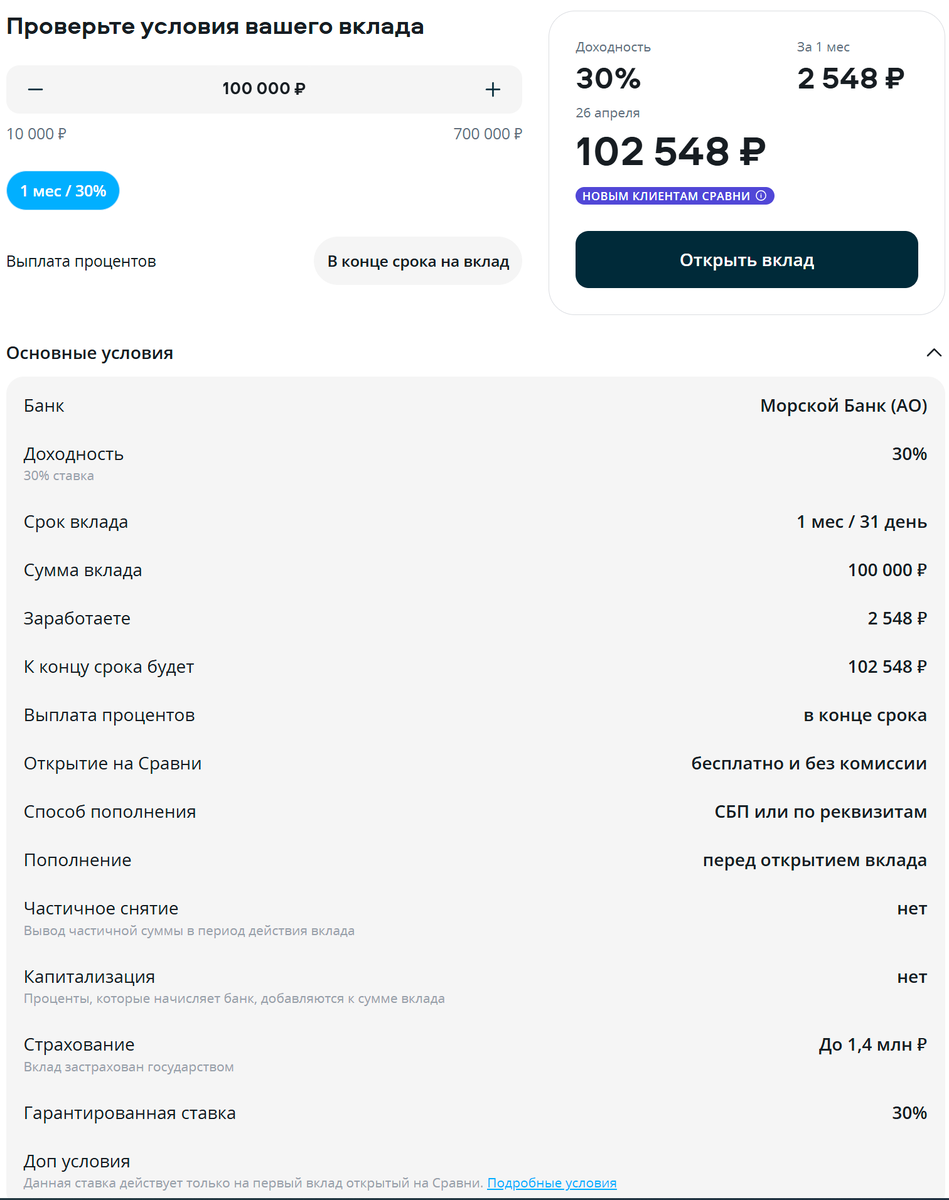Click the large 102 548 ₽ total in the card
Image resolution: width=949 pixels, height=1200 pixels.
[671, 151]
